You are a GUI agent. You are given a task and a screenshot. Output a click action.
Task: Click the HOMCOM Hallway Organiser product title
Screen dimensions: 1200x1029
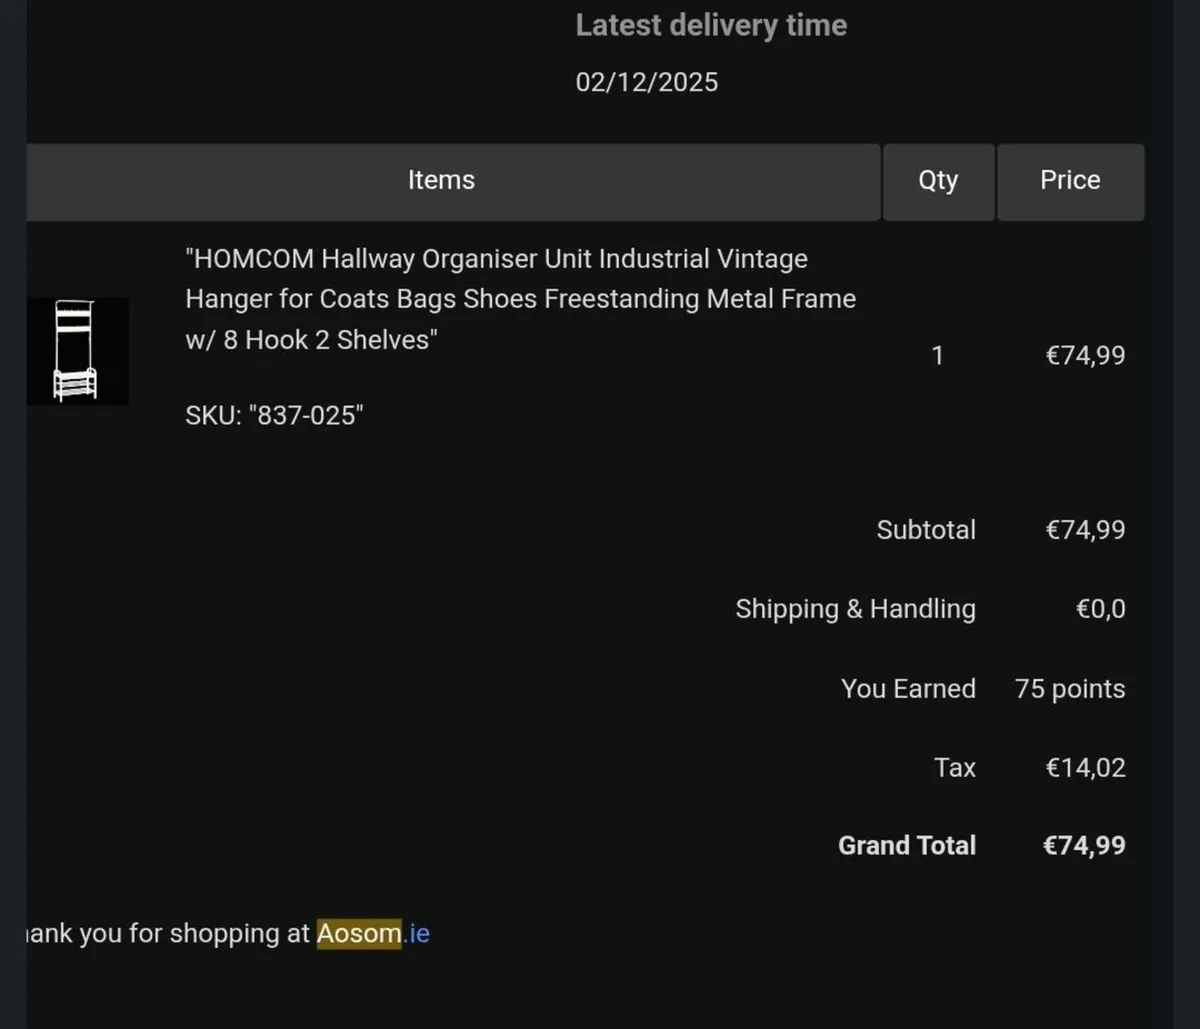[520, 299]
